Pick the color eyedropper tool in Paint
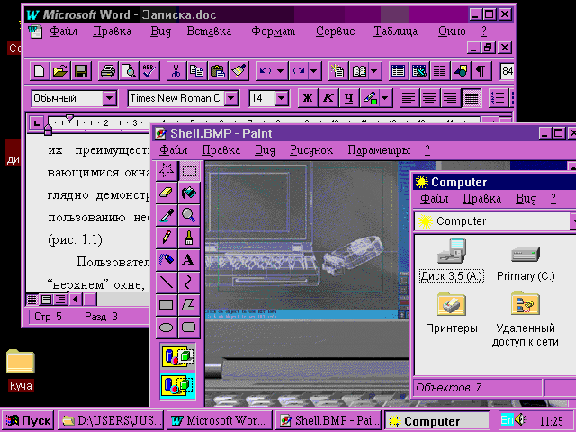Image resolution: width=576 pixels, height=432 pixels. (x=166, y=215)
